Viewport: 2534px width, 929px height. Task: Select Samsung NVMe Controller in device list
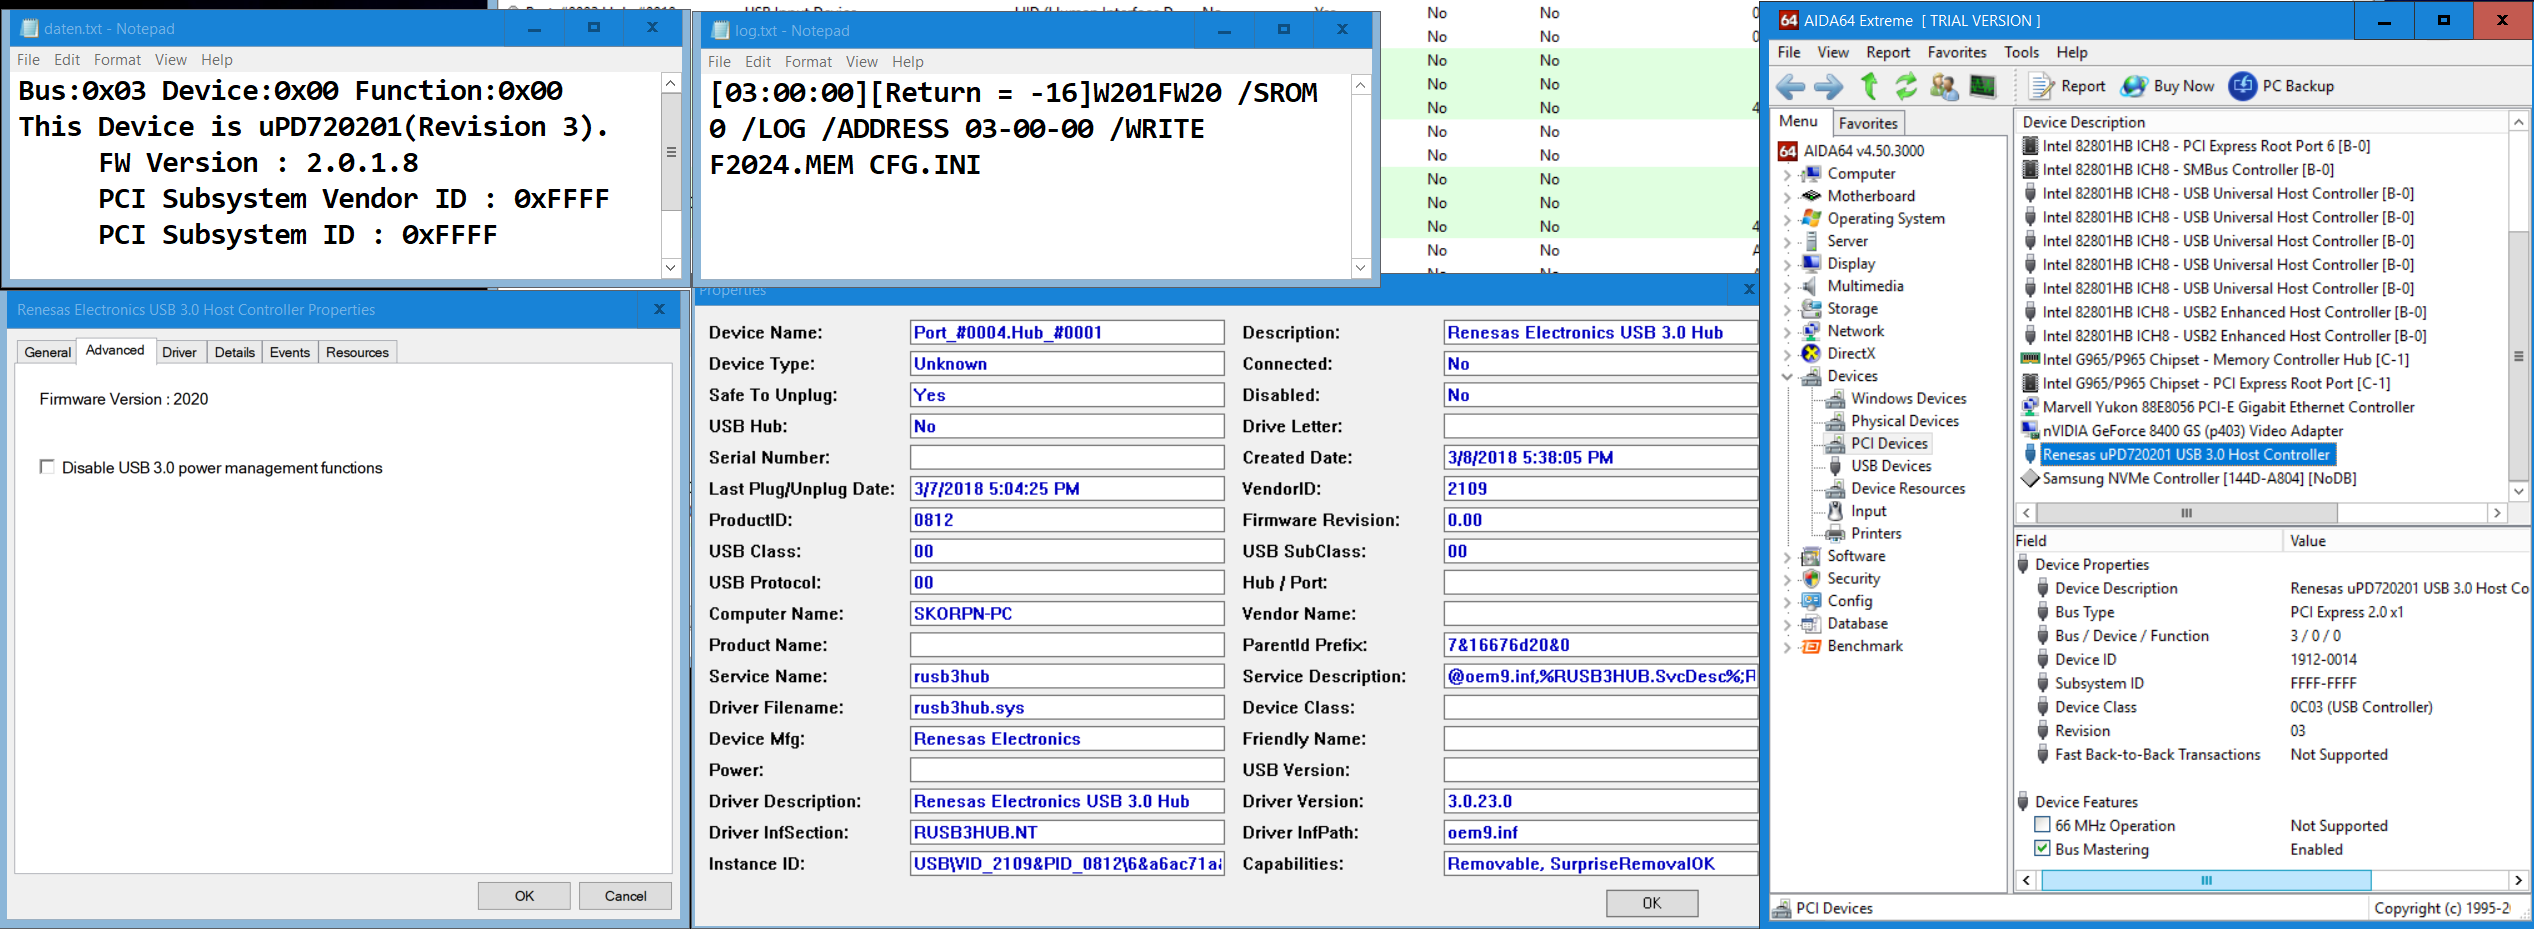click(2199, 479)
